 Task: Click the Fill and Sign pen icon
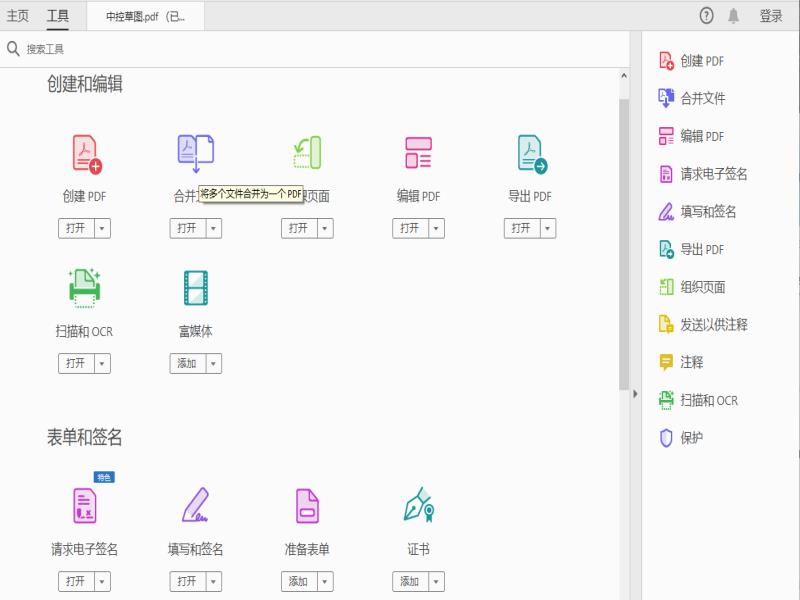point(196,505)
